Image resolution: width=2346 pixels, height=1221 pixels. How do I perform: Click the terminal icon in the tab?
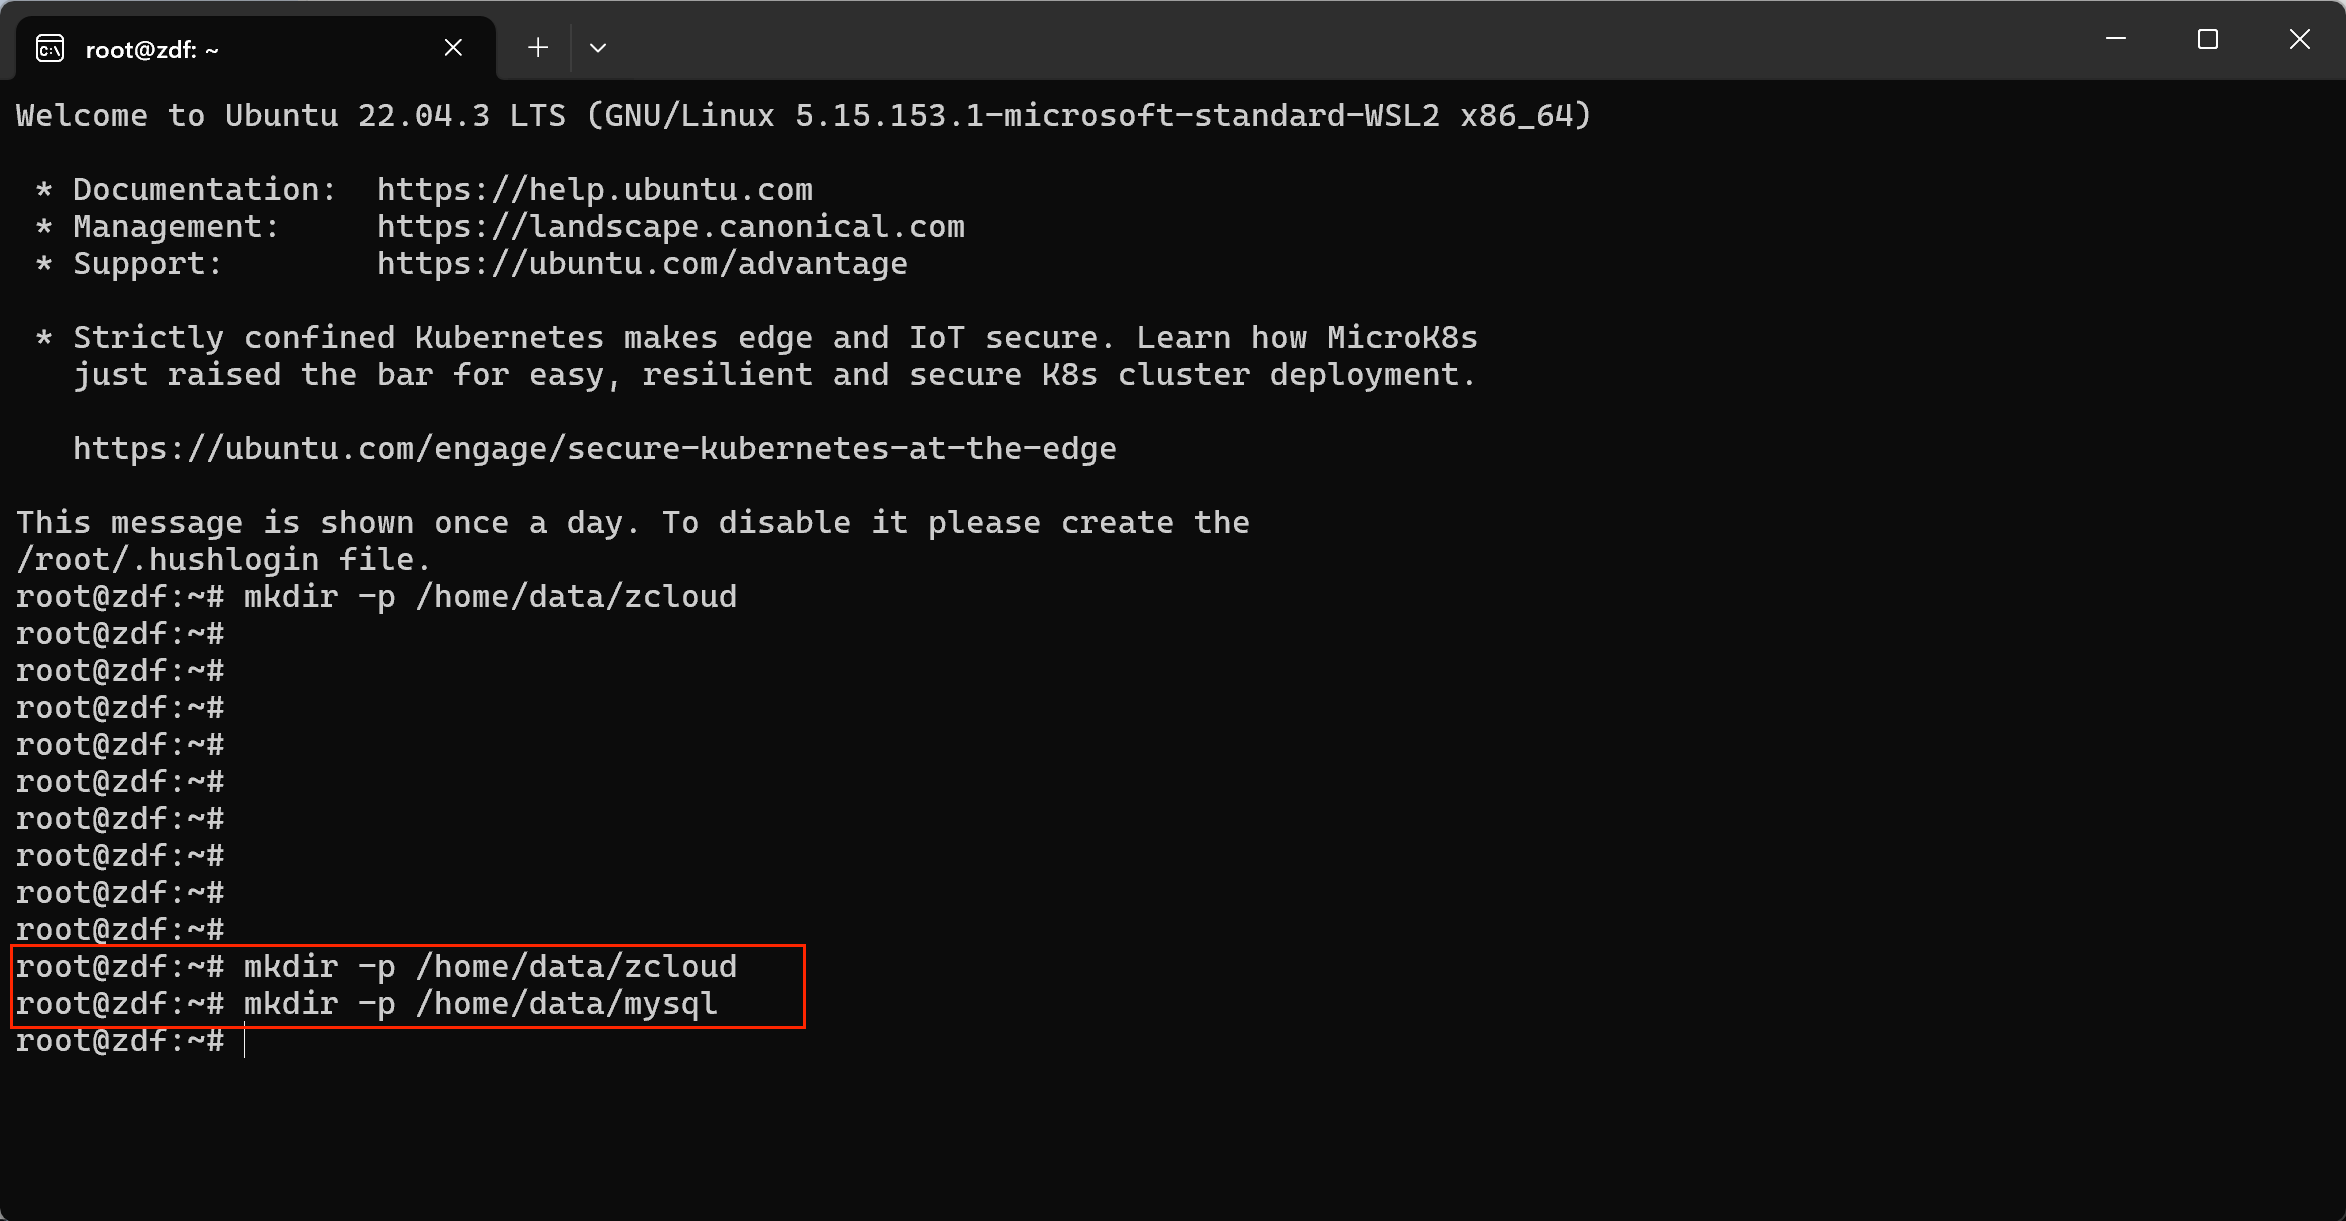pos(50,48)
